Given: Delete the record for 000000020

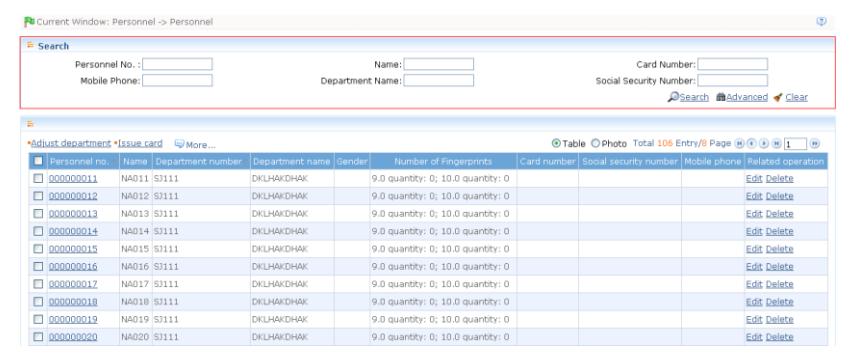Looking at the screenshot, I should click(779, 337).
